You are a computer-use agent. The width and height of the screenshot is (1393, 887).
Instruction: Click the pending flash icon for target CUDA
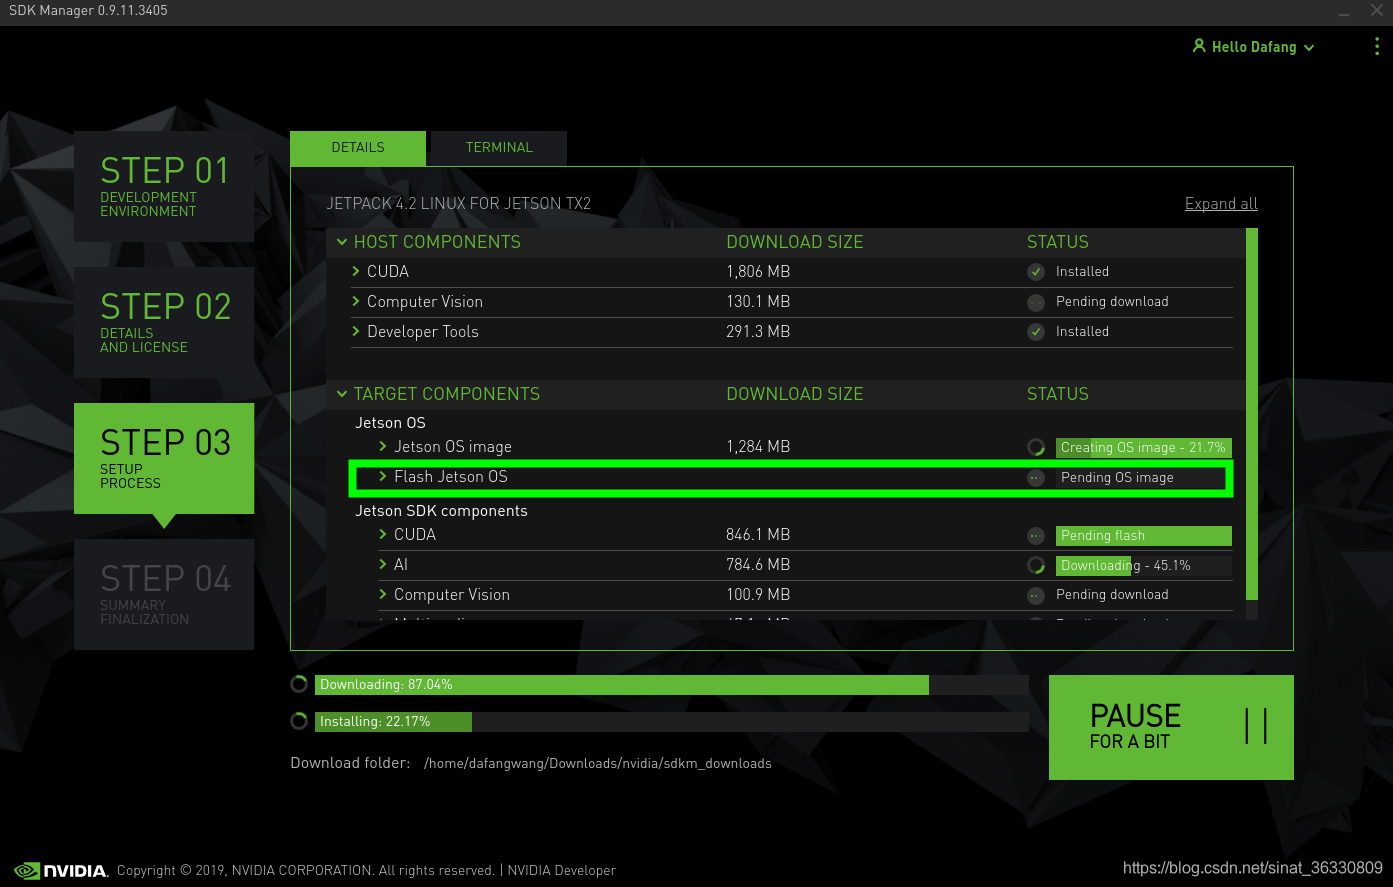pos(1036,536)
